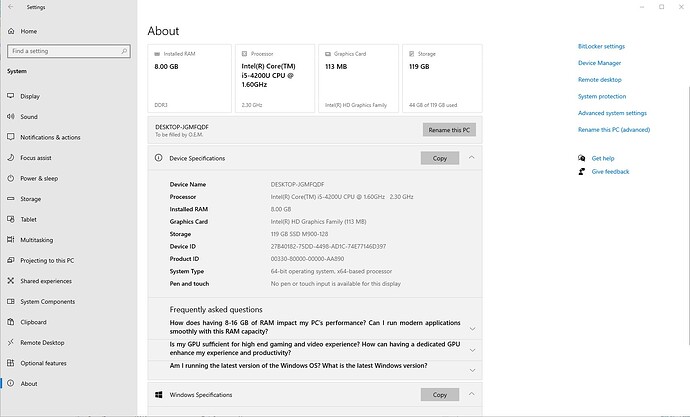Expand the RAM performance FAQ question
The image size is (690, 417).
[472, 328]
